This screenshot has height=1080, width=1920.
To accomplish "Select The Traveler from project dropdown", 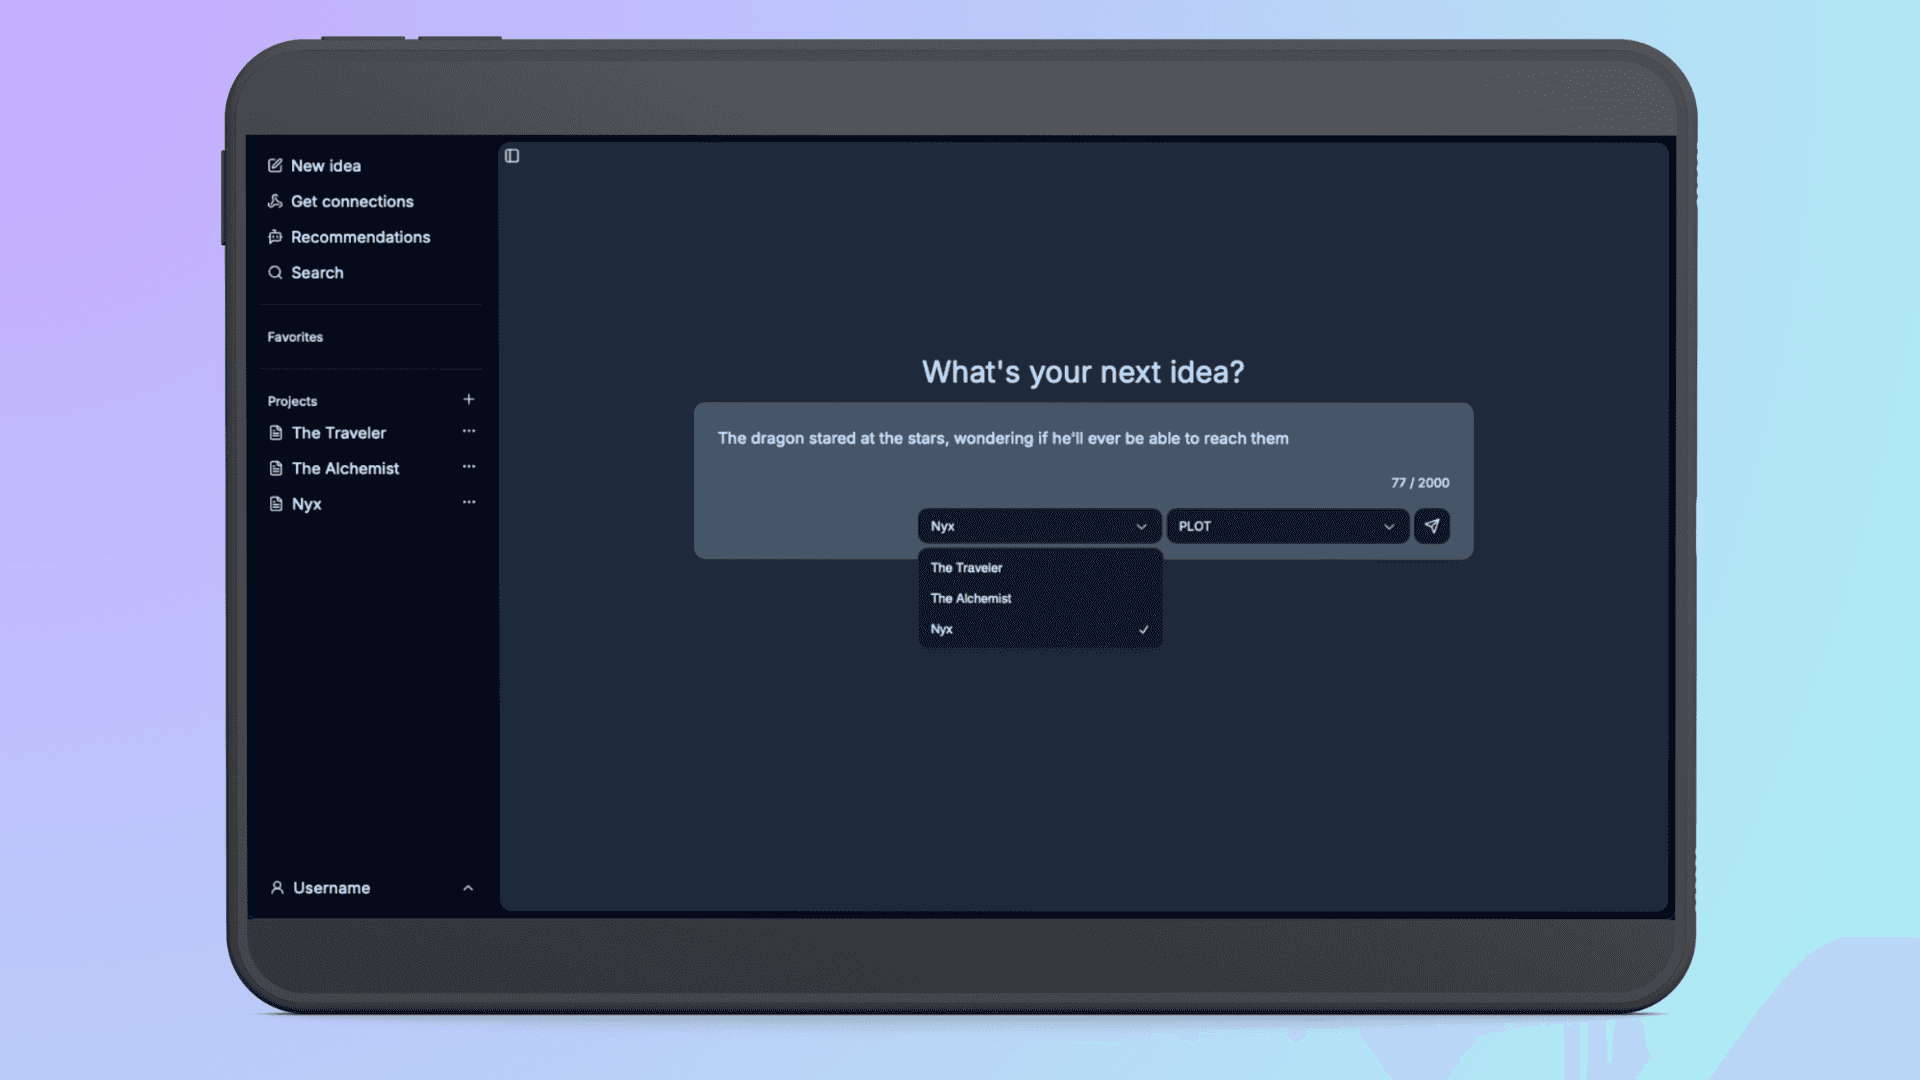I will point(967,566).
